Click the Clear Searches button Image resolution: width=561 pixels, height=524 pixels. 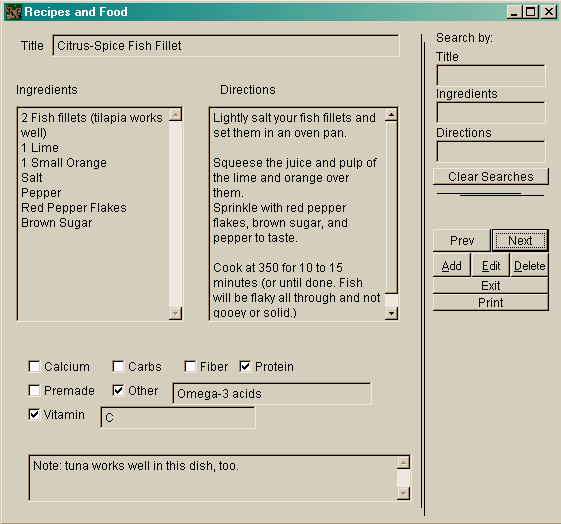coord(491,177)
